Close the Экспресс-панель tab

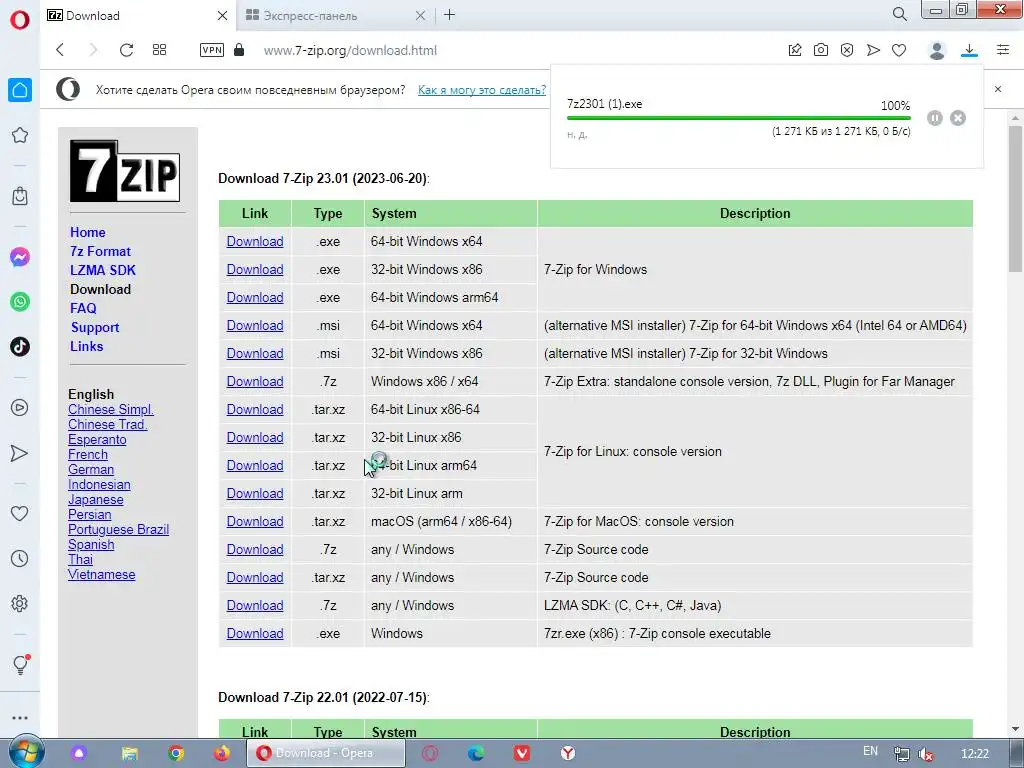tap(421, 15)
